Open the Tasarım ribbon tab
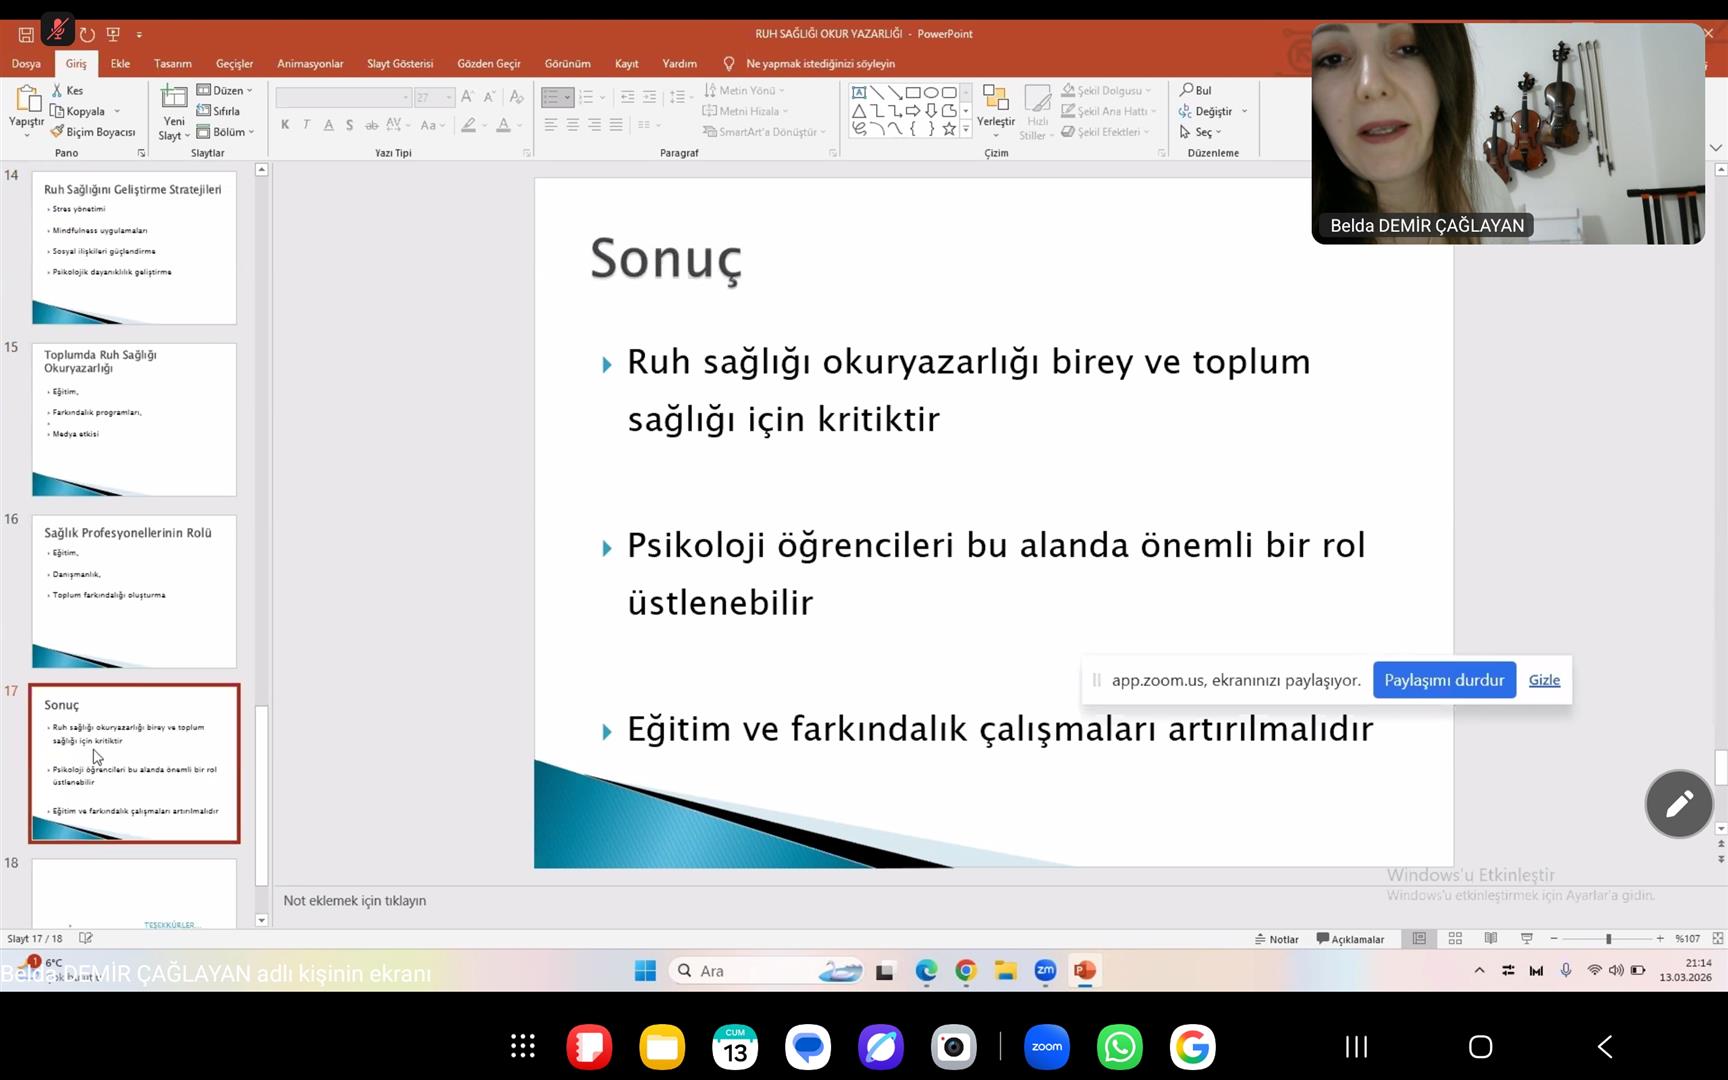 tap(172, 63)
